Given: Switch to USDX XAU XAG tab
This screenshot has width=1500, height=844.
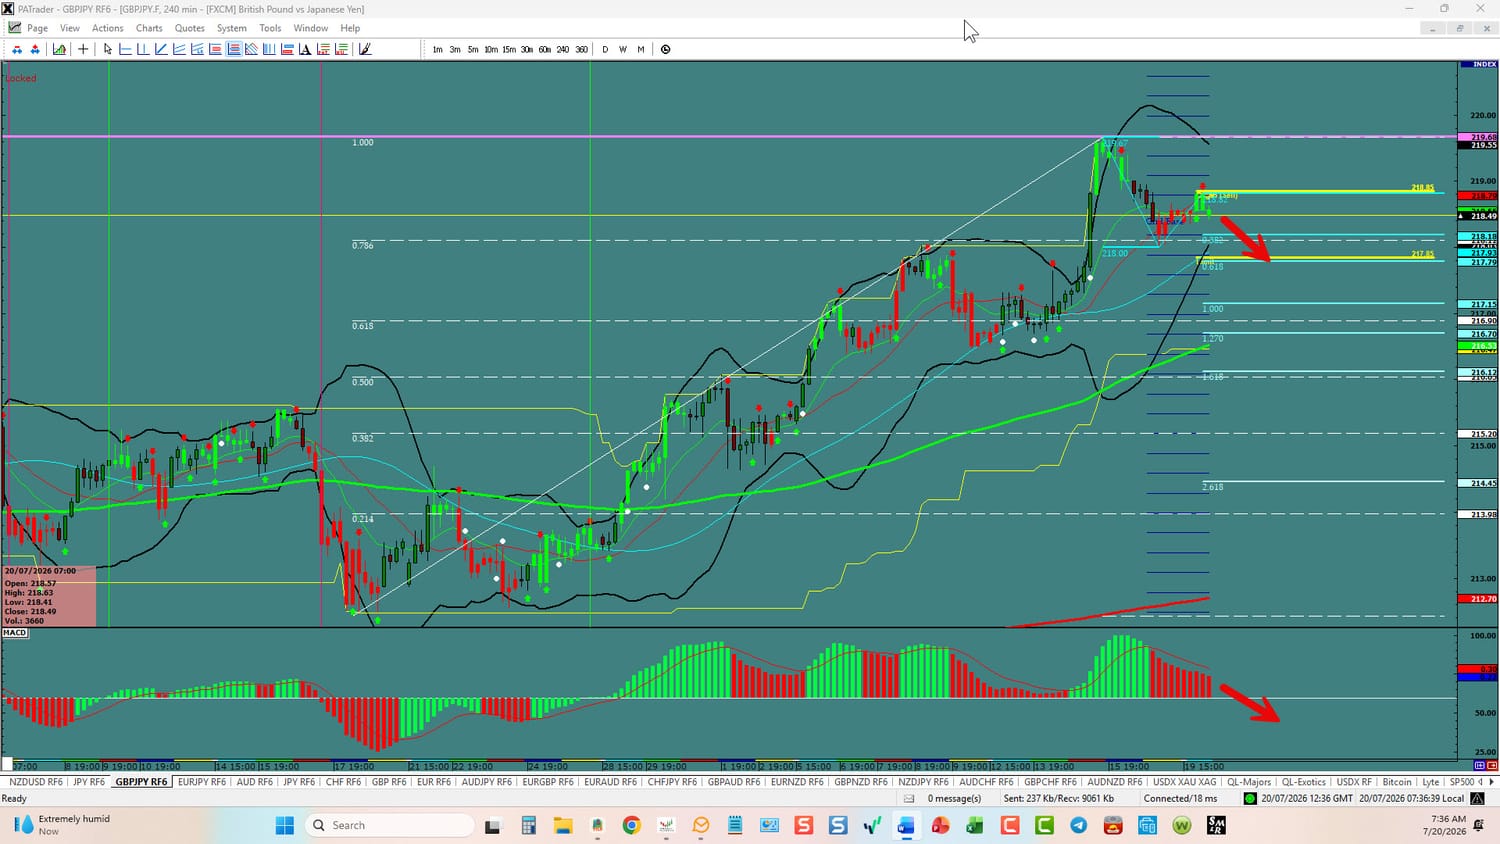Looking at the screenshot, I should pos(1185,782).
